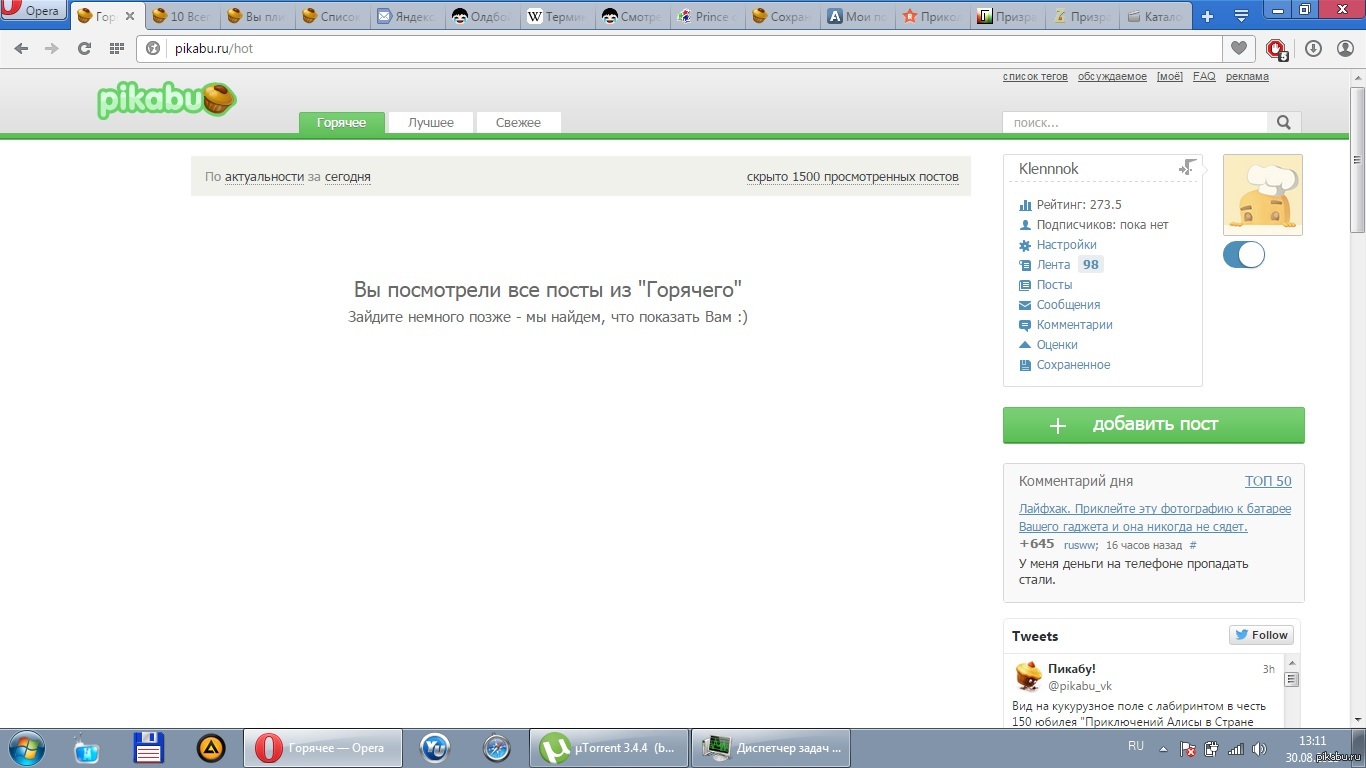Screen dimensions: 1366x768
Task: Open the "актуальности" sort dropdown
Action: point(264,176)
